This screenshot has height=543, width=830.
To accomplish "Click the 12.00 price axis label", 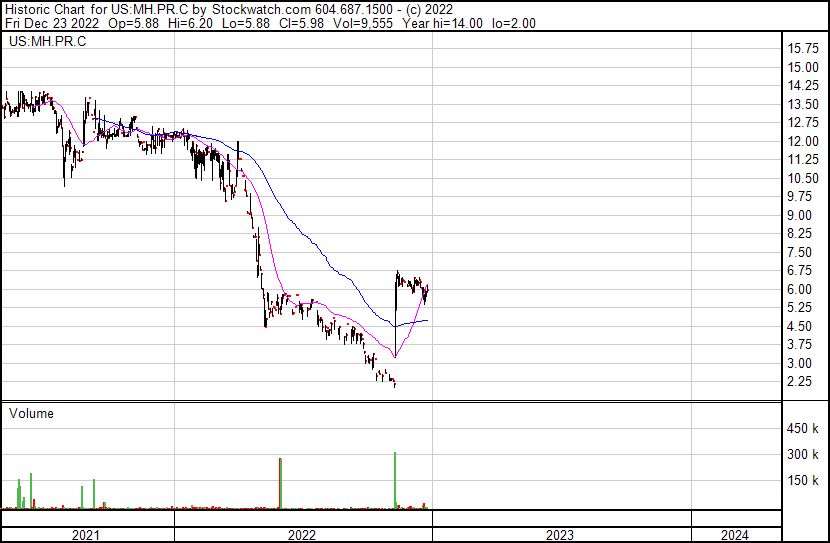I will tap(803, 141).
